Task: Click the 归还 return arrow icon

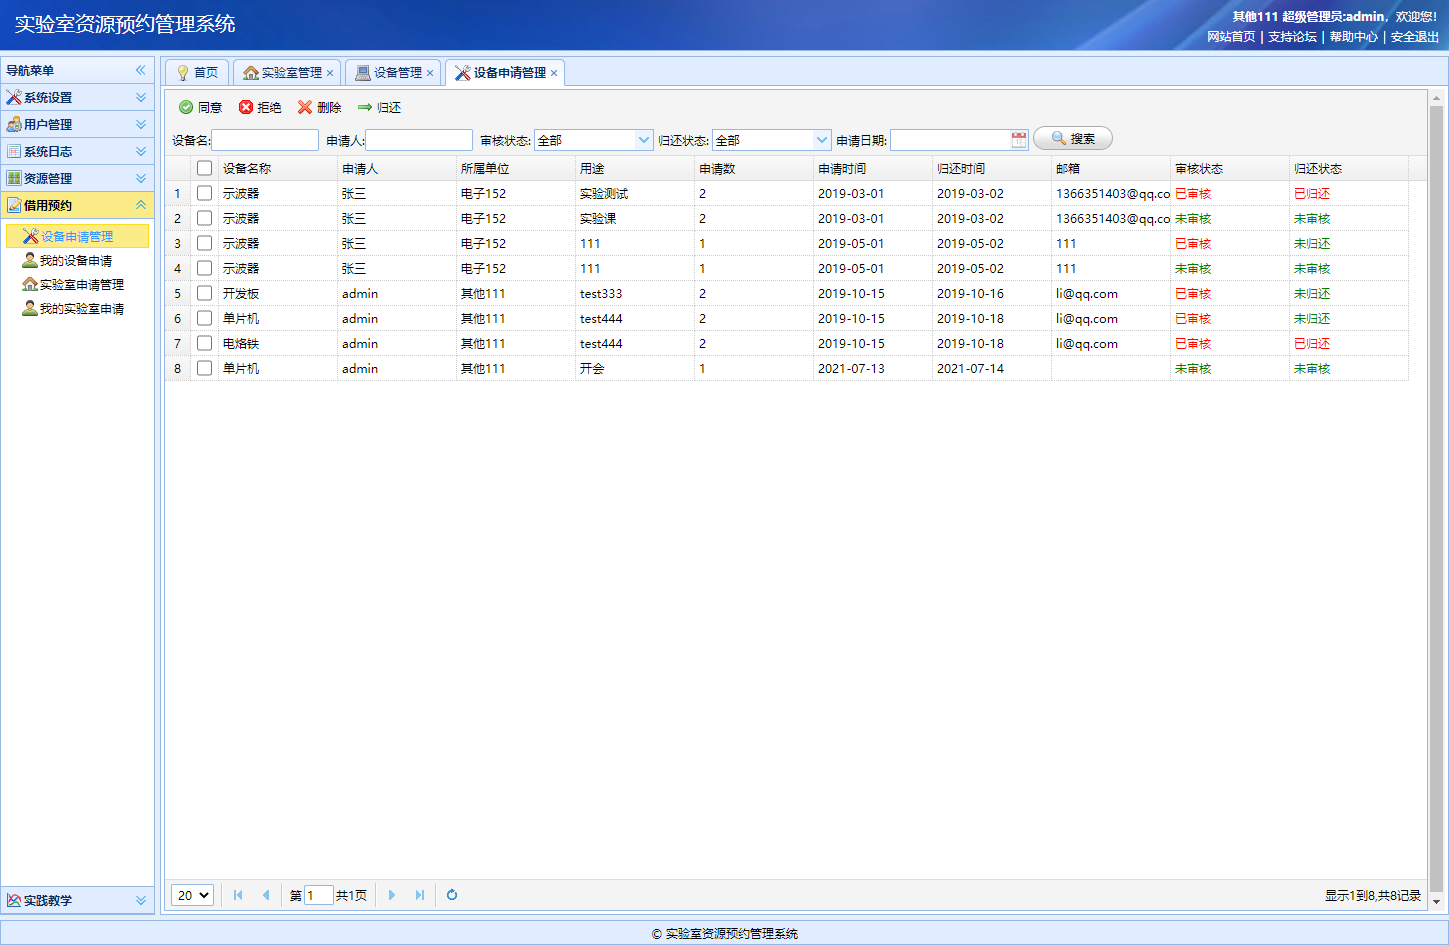Action: pos(365,107)
